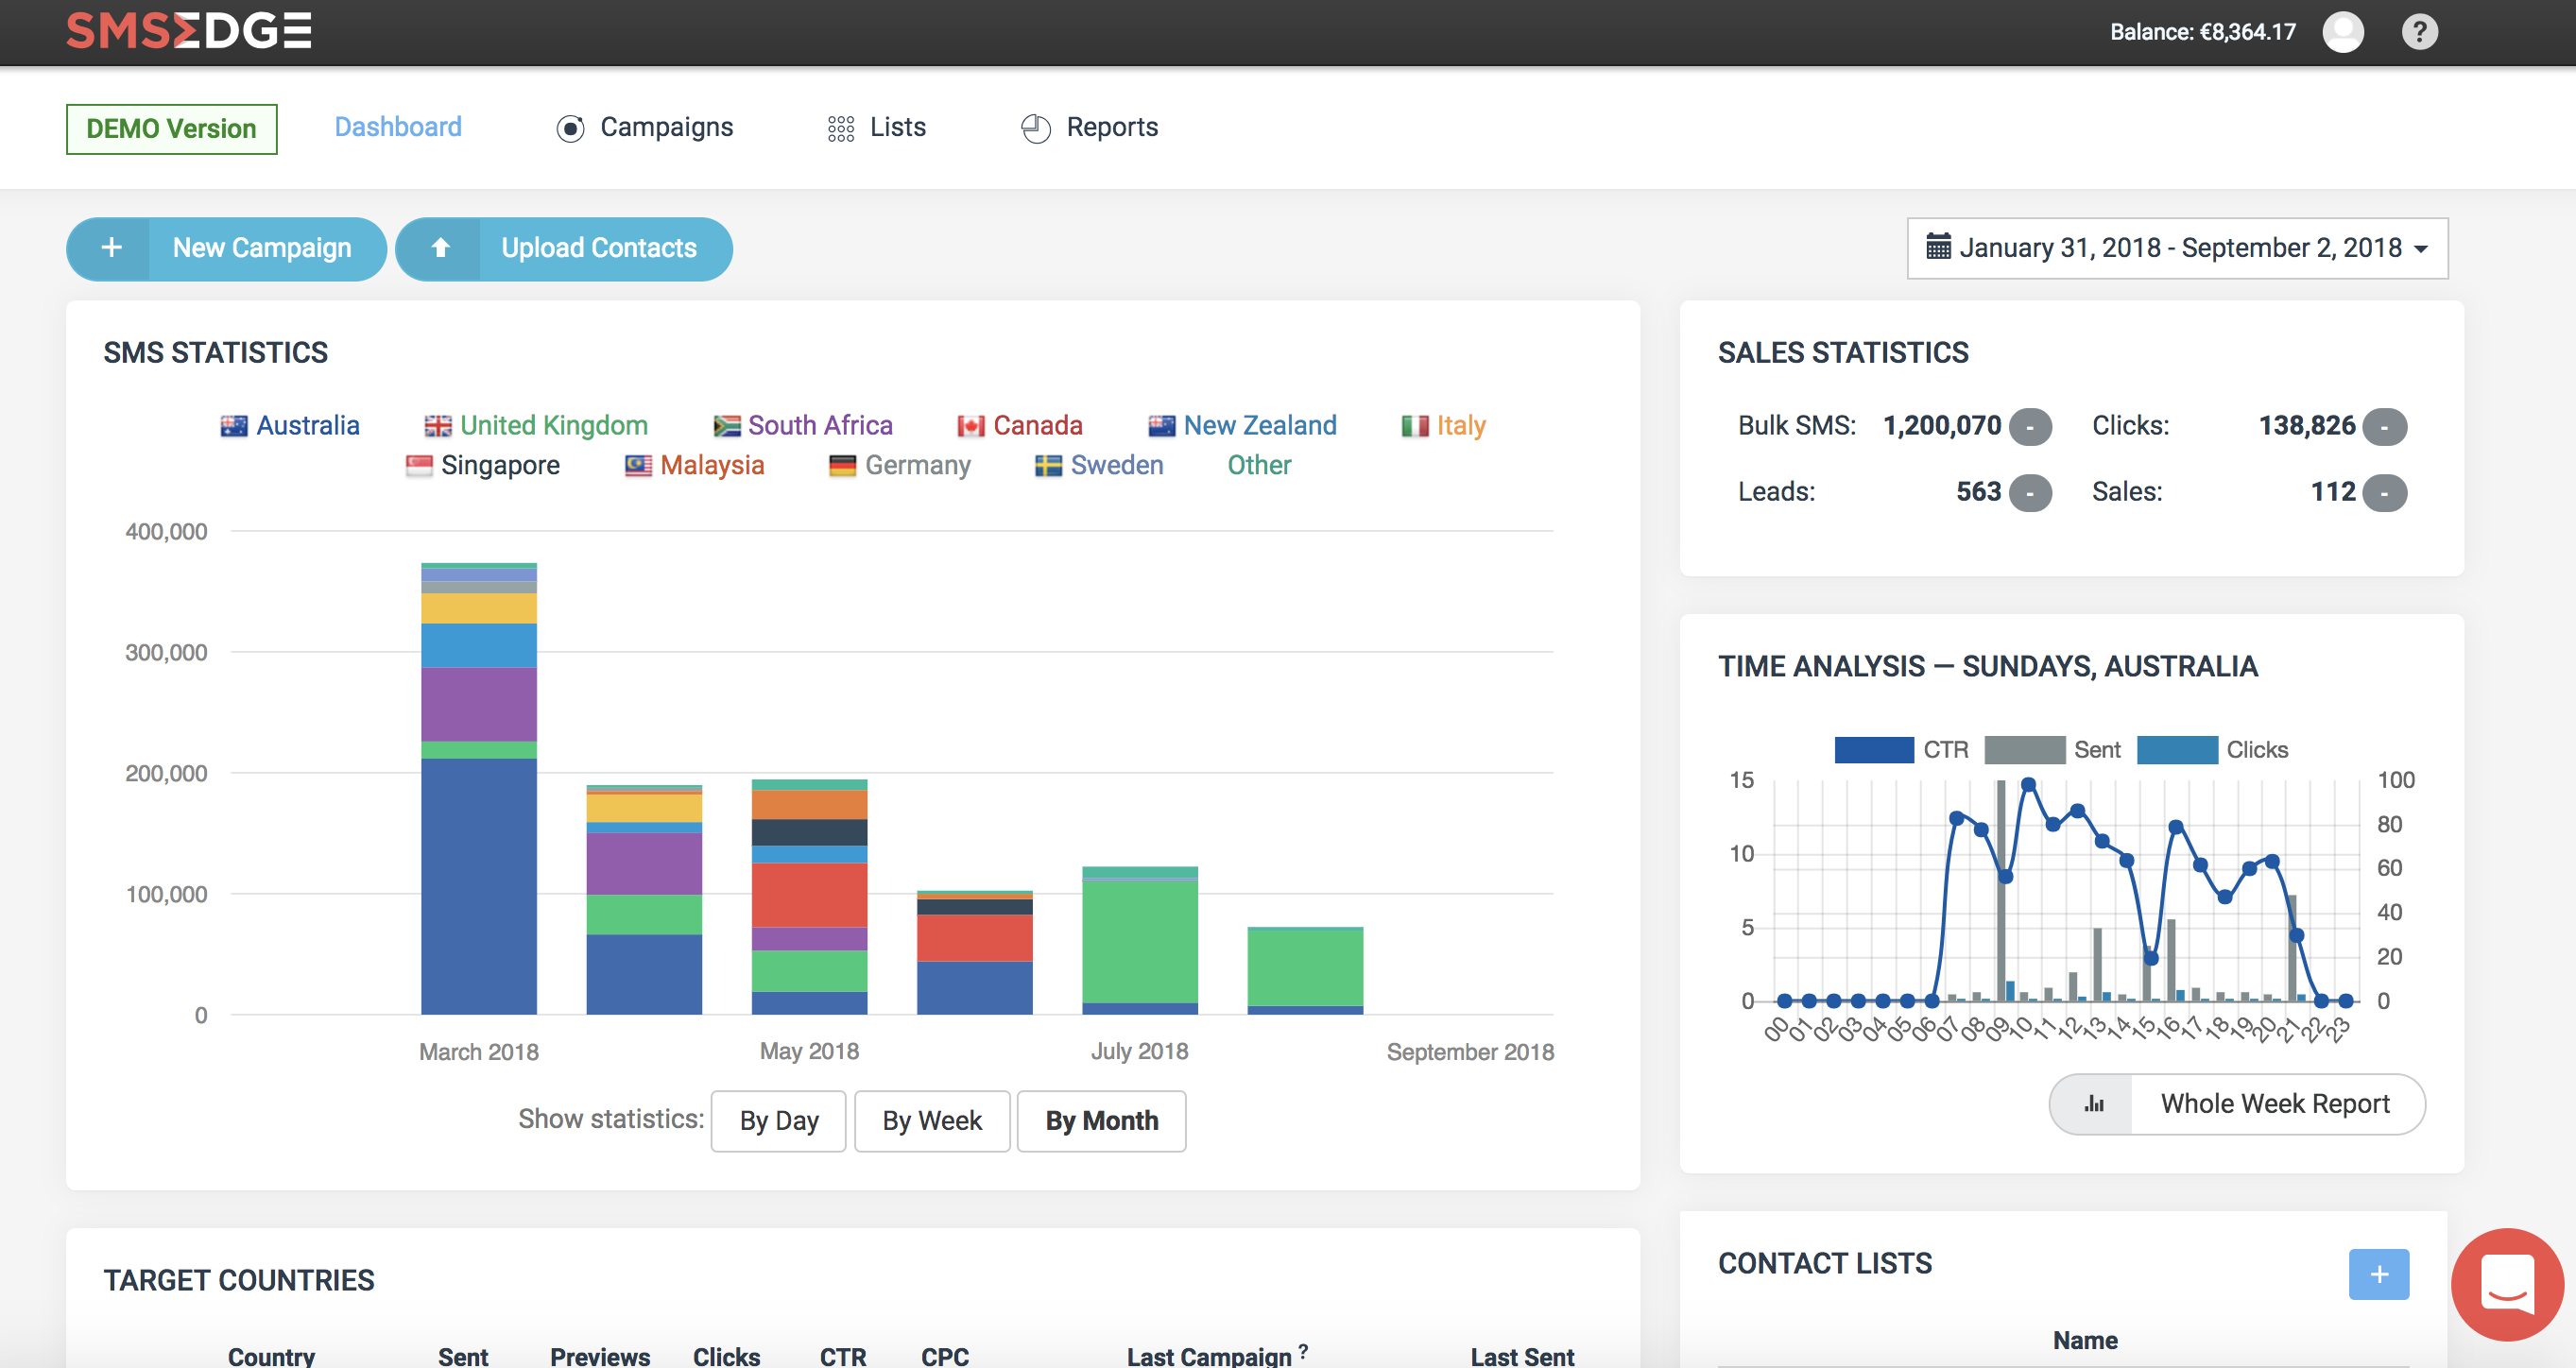Open the date range picker dropdown
Viewport: 2576px width, 1368px height.
click(x=2178, y=248)
